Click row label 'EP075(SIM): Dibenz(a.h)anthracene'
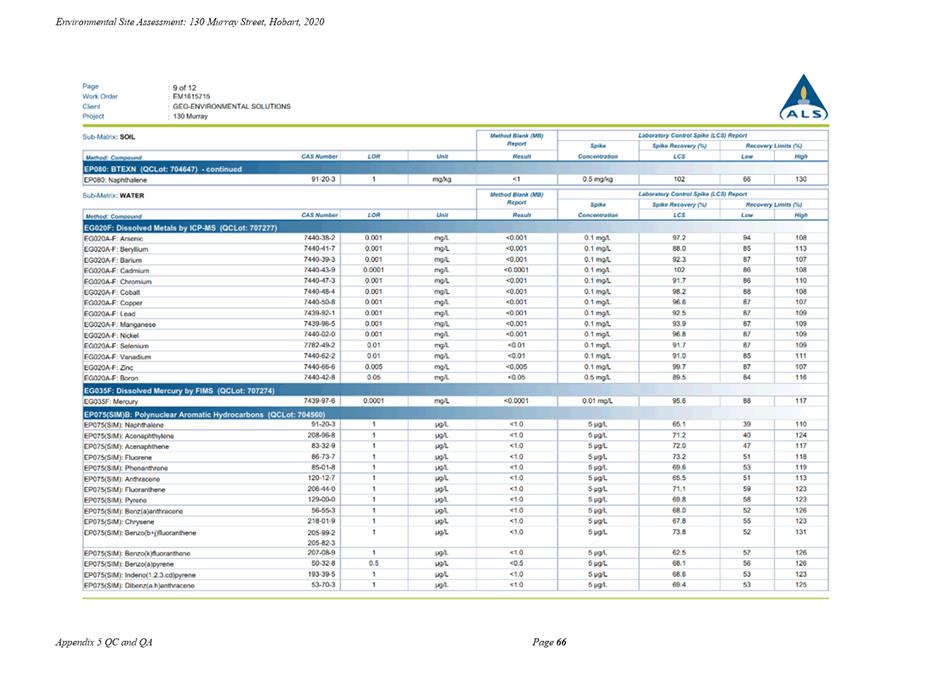This screenshot has height=673, width=951. click(x=139, y=586)
